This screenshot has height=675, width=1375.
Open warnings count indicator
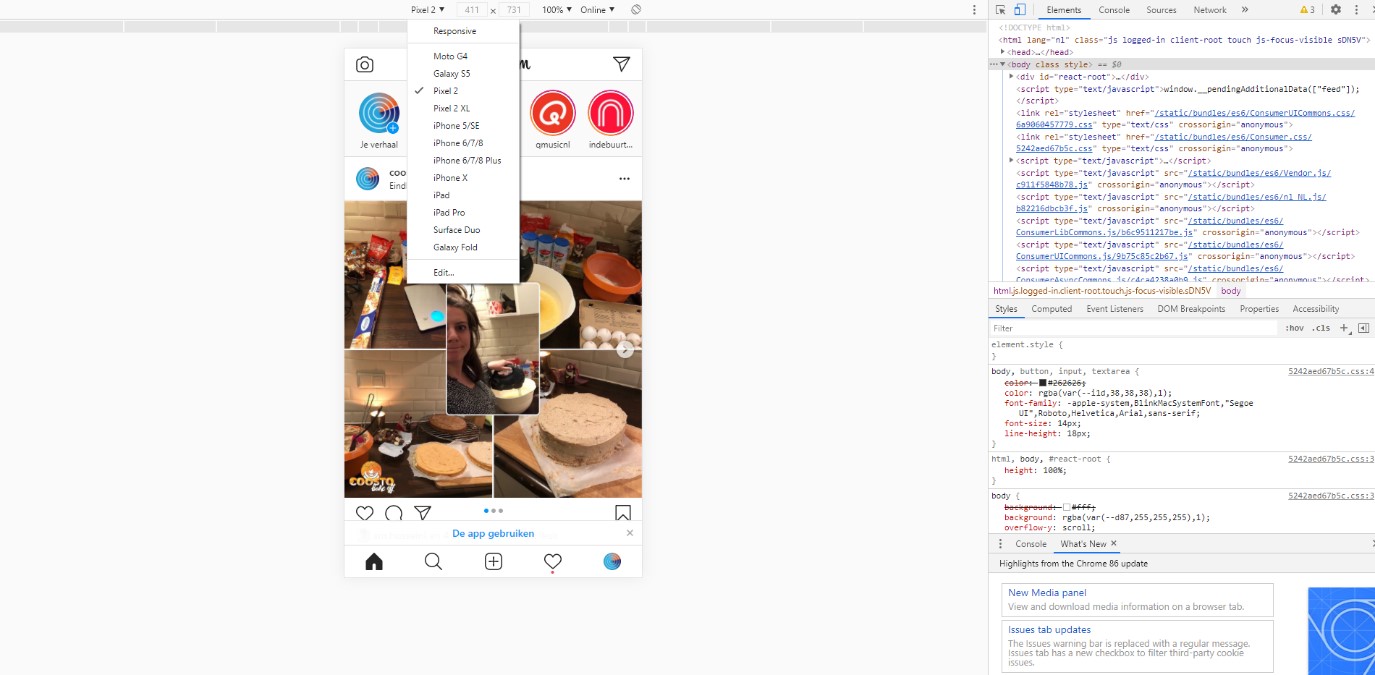1307,10
